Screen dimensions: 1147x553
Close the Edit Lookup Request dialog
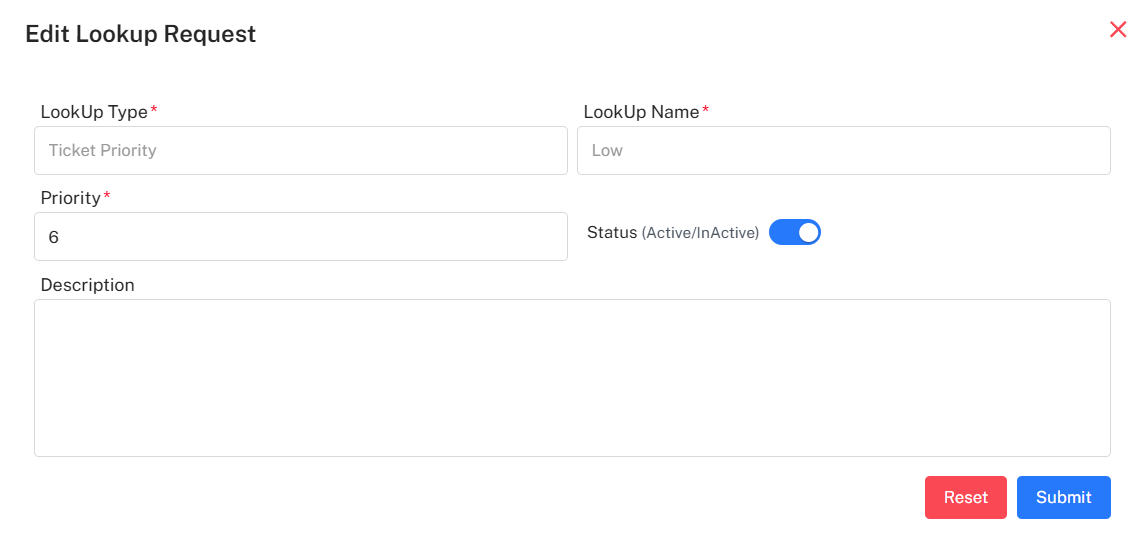pos(1118,30)
